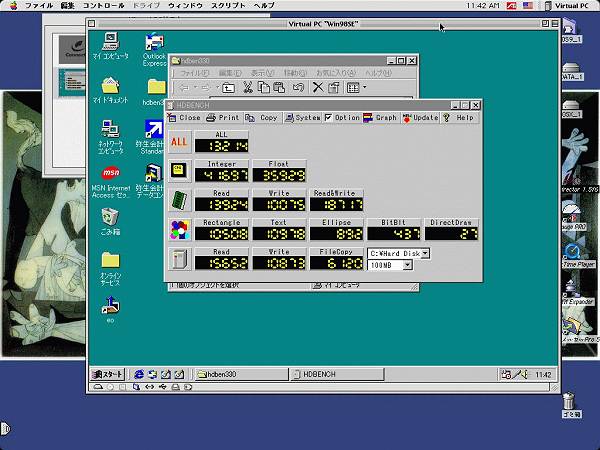Open HDBENCH Help

click(x=459, y=118)
